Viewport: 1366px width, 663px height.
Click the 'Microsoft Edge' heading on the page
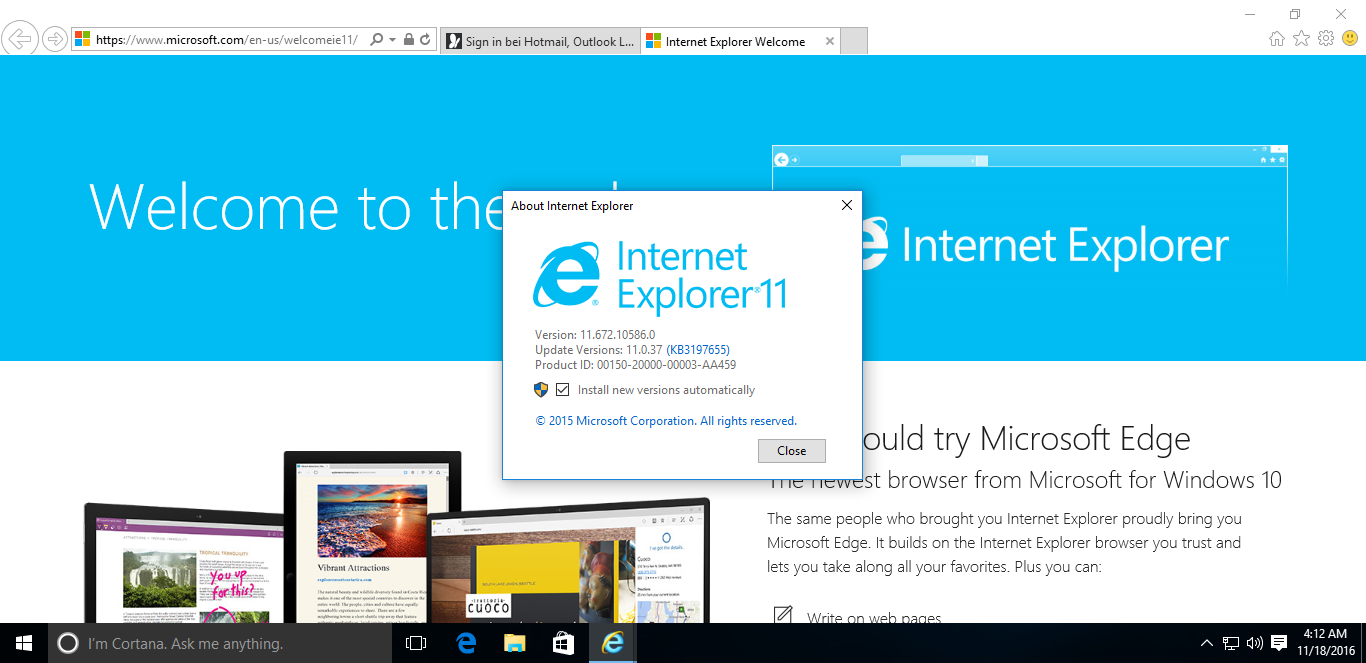[x=1085, y=438]
